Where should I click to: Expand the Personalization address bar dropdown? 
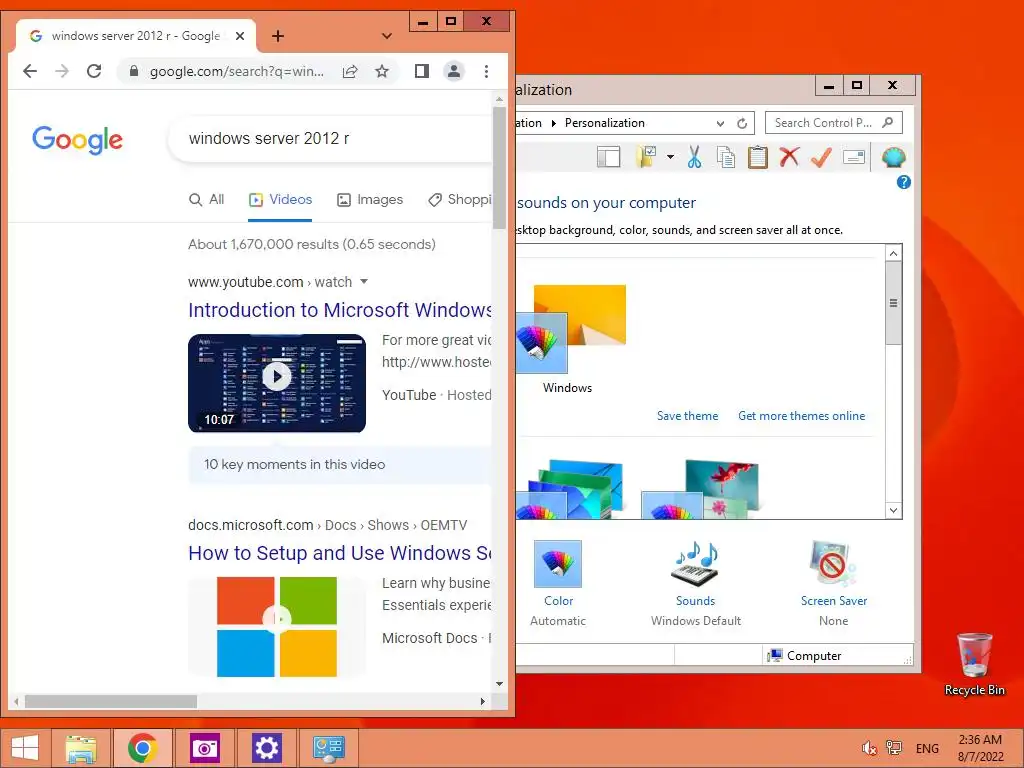point(720,123)
